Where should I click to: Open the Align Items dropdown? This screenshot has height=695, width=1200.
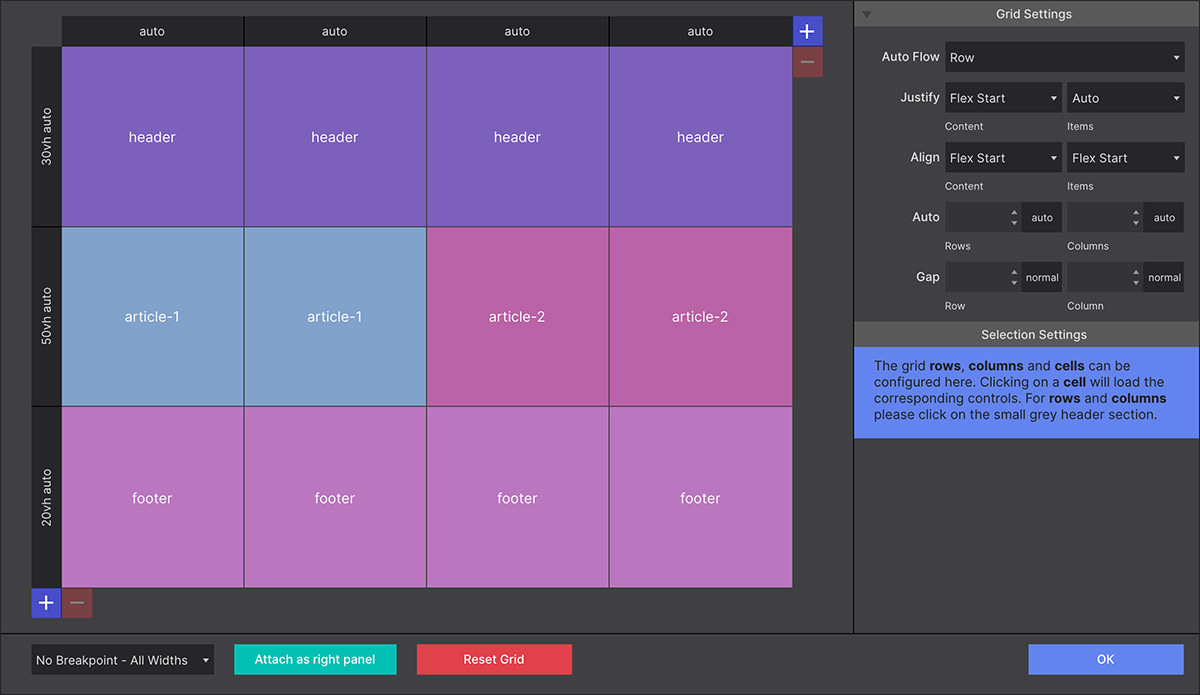[1126, 158]
